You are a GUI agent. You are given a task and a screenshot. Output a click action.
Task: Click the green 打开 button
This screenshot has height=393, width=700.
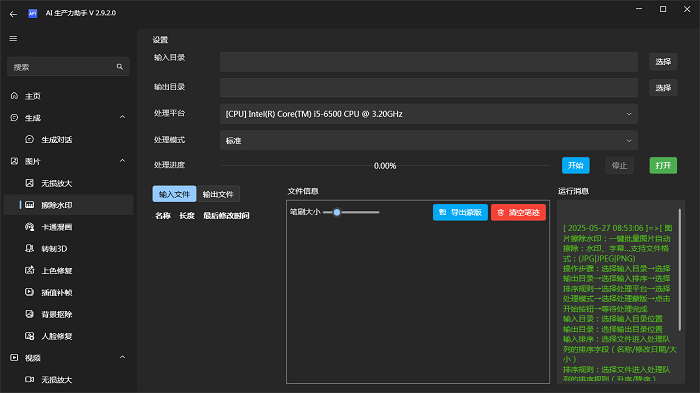[663, 165]
